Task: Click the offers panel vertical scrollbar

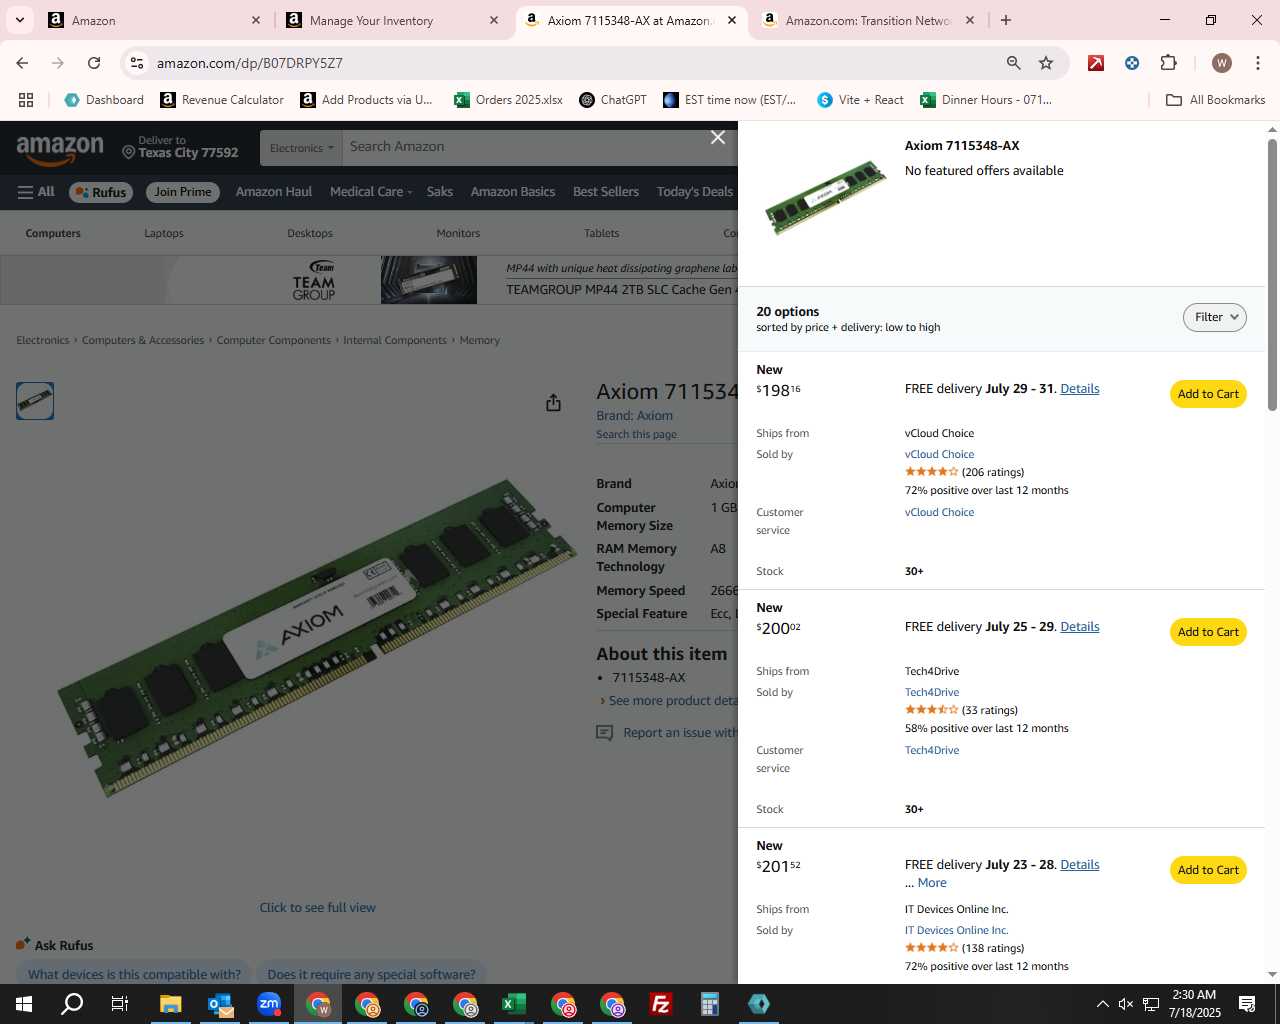Action: point(1272,275)
